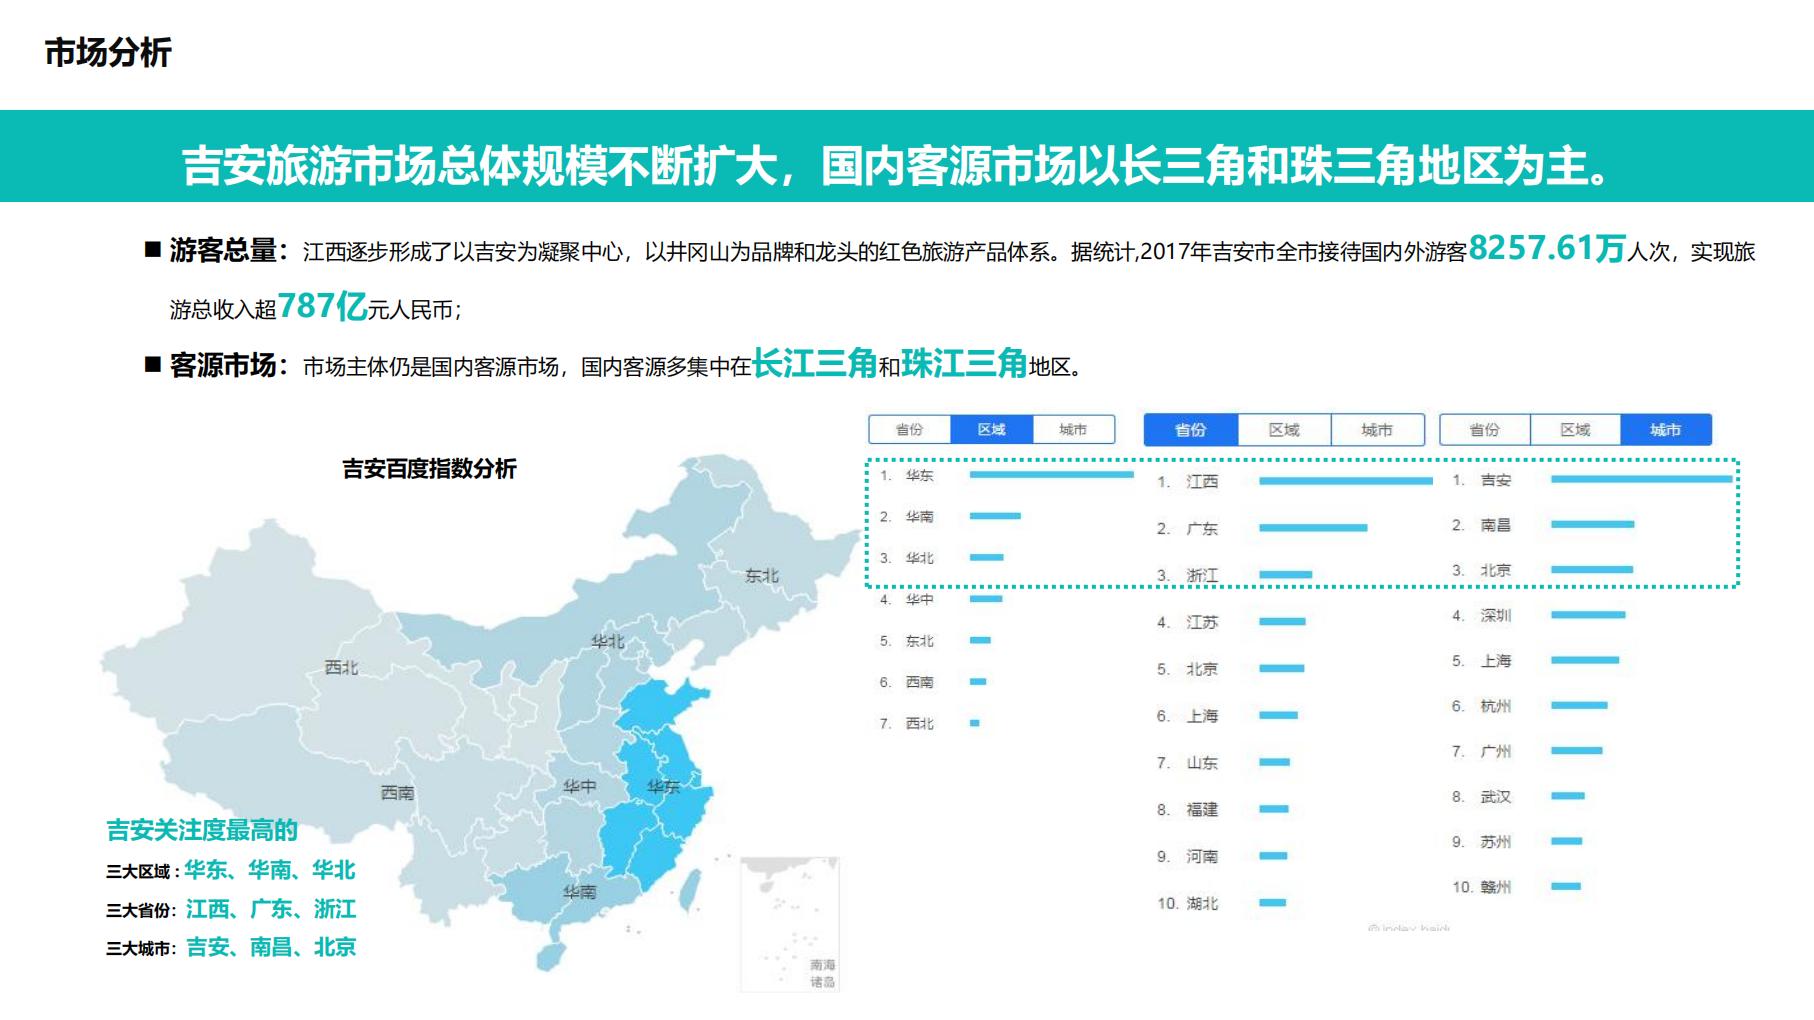Screen dimensions: 1814x1020
Task: Click the 三大区域 summary line
Action: (231, 870)
